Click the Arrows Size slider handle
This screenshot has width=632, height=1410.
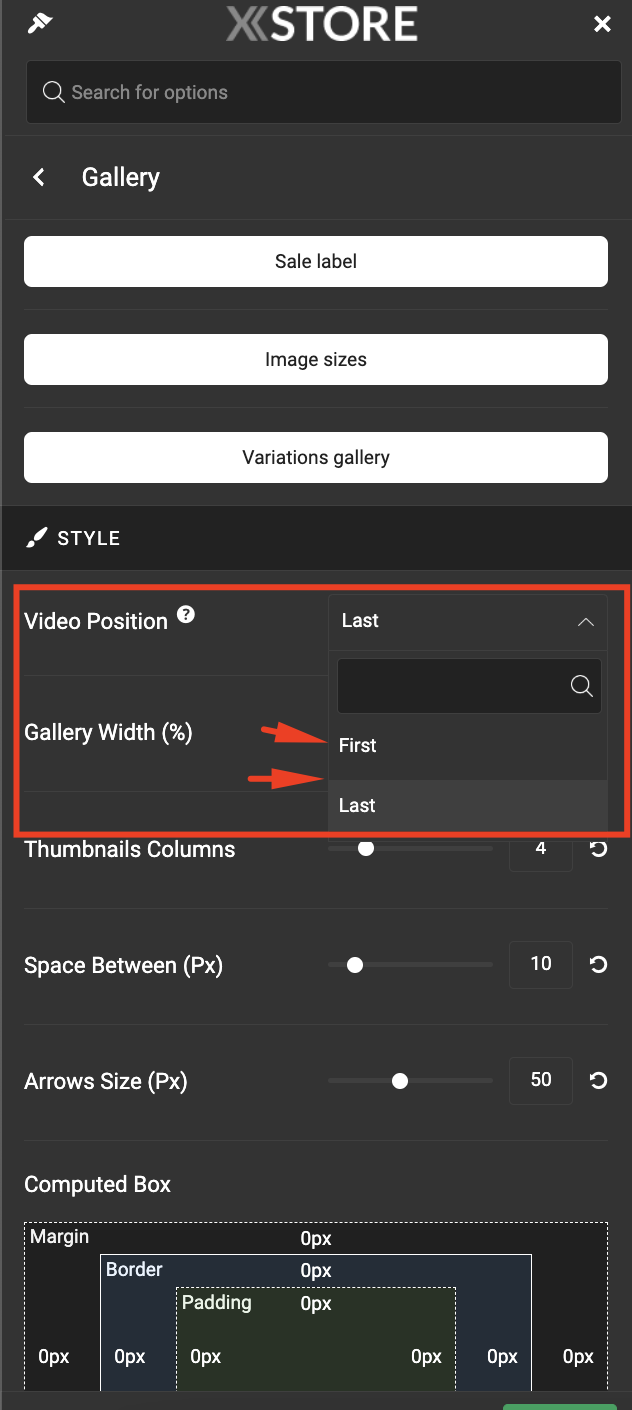[x=400, y=1081]
